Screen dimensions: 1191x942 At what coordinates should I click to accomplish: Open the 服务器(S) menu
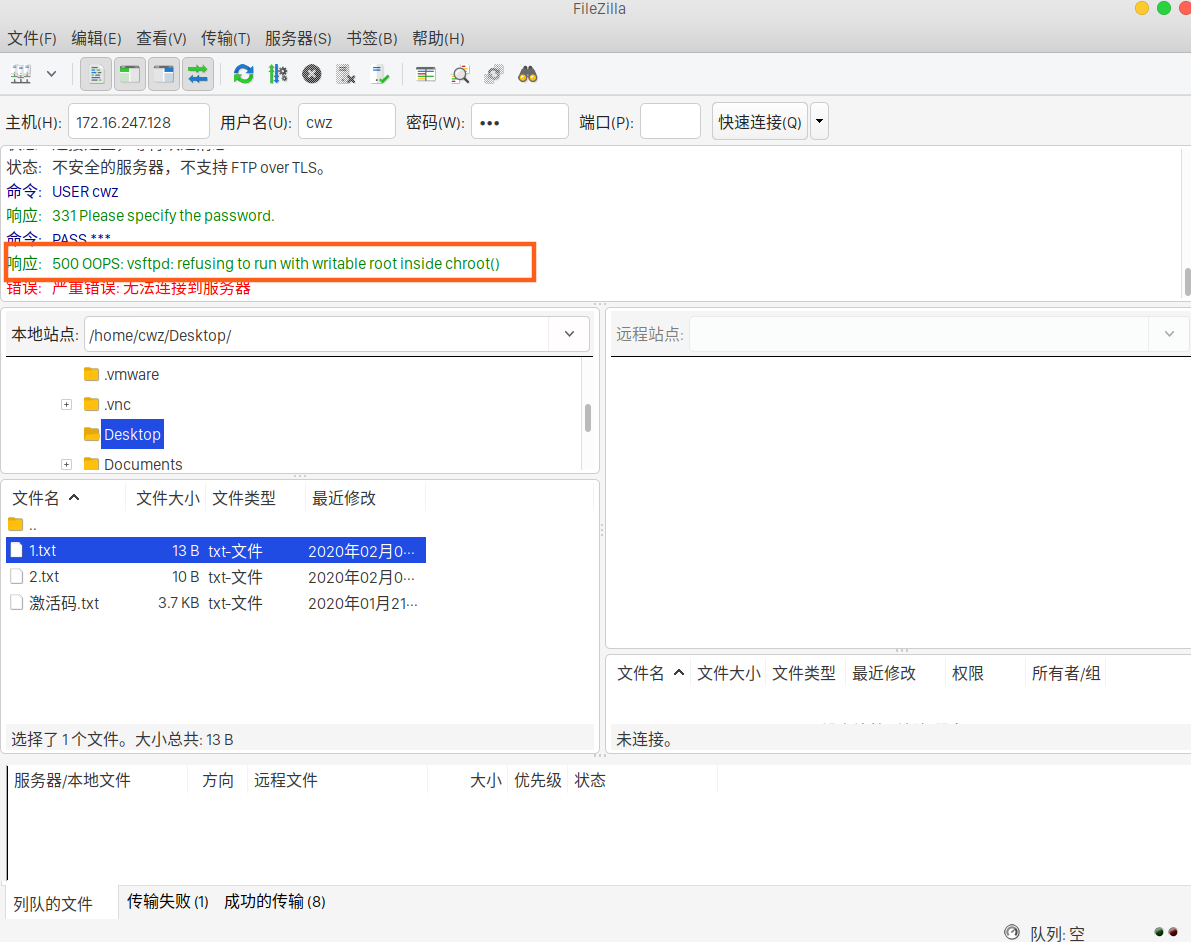pyautogui.click(x=299, y=39)
